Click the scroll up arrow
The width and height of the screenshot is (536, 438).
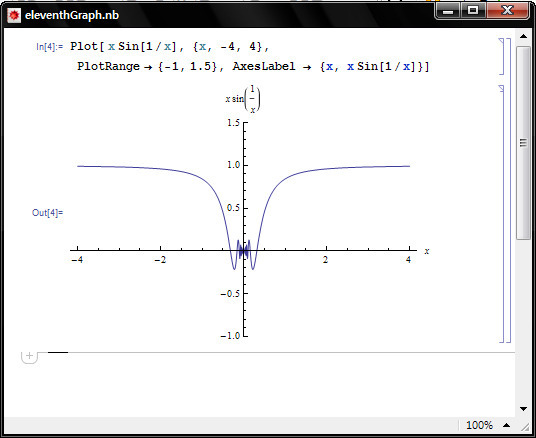(x=523, y=36)
